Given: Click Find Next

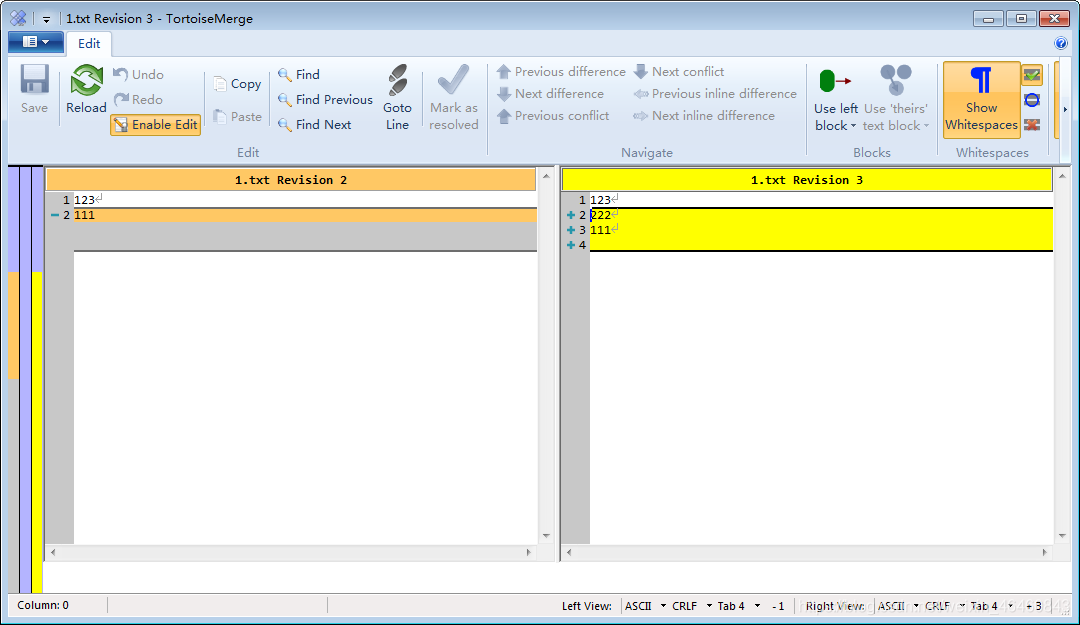Looking at the screenshot, I should pos(315,125).
